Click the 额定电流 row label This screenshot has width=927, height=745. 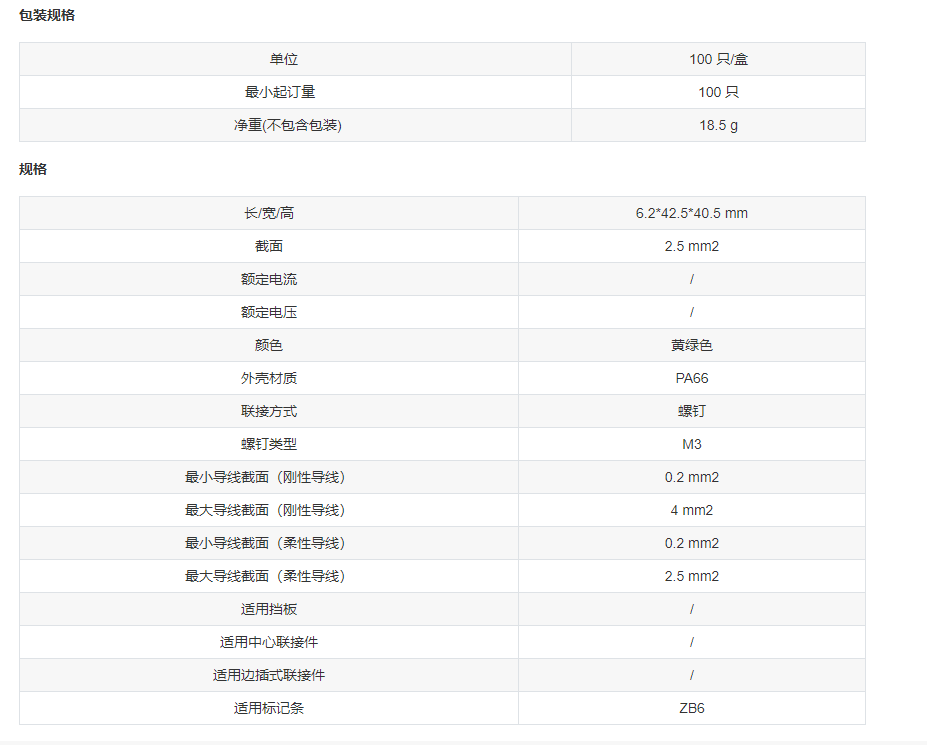pos(269,279)
